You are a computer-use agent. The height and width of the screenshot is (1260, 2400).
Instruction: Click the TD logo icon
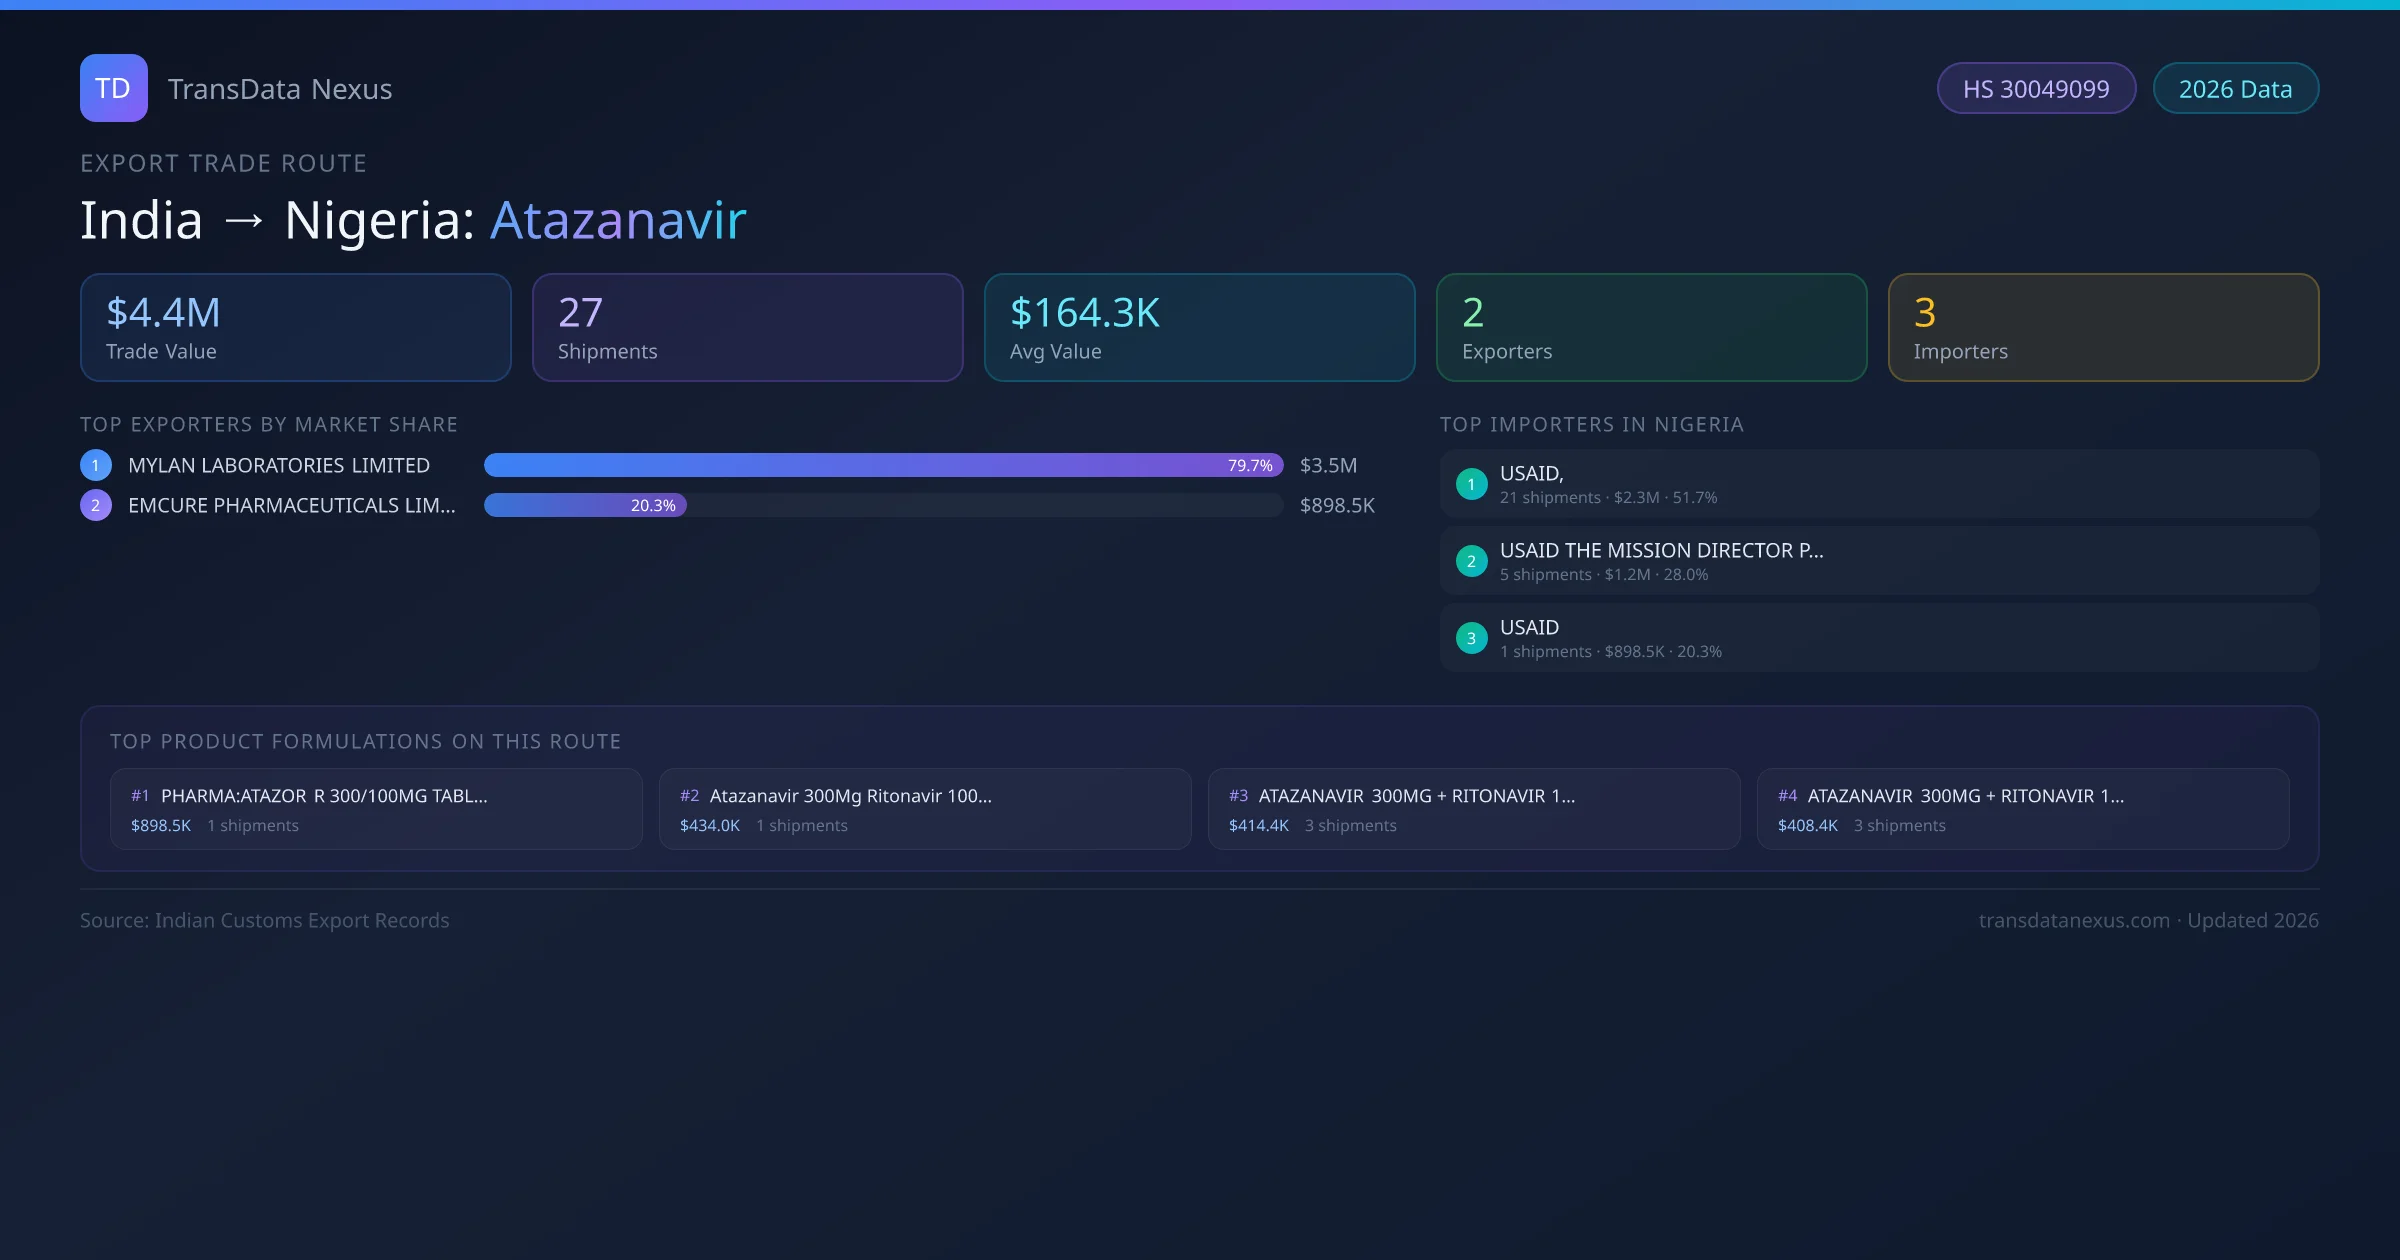(113, 88)
